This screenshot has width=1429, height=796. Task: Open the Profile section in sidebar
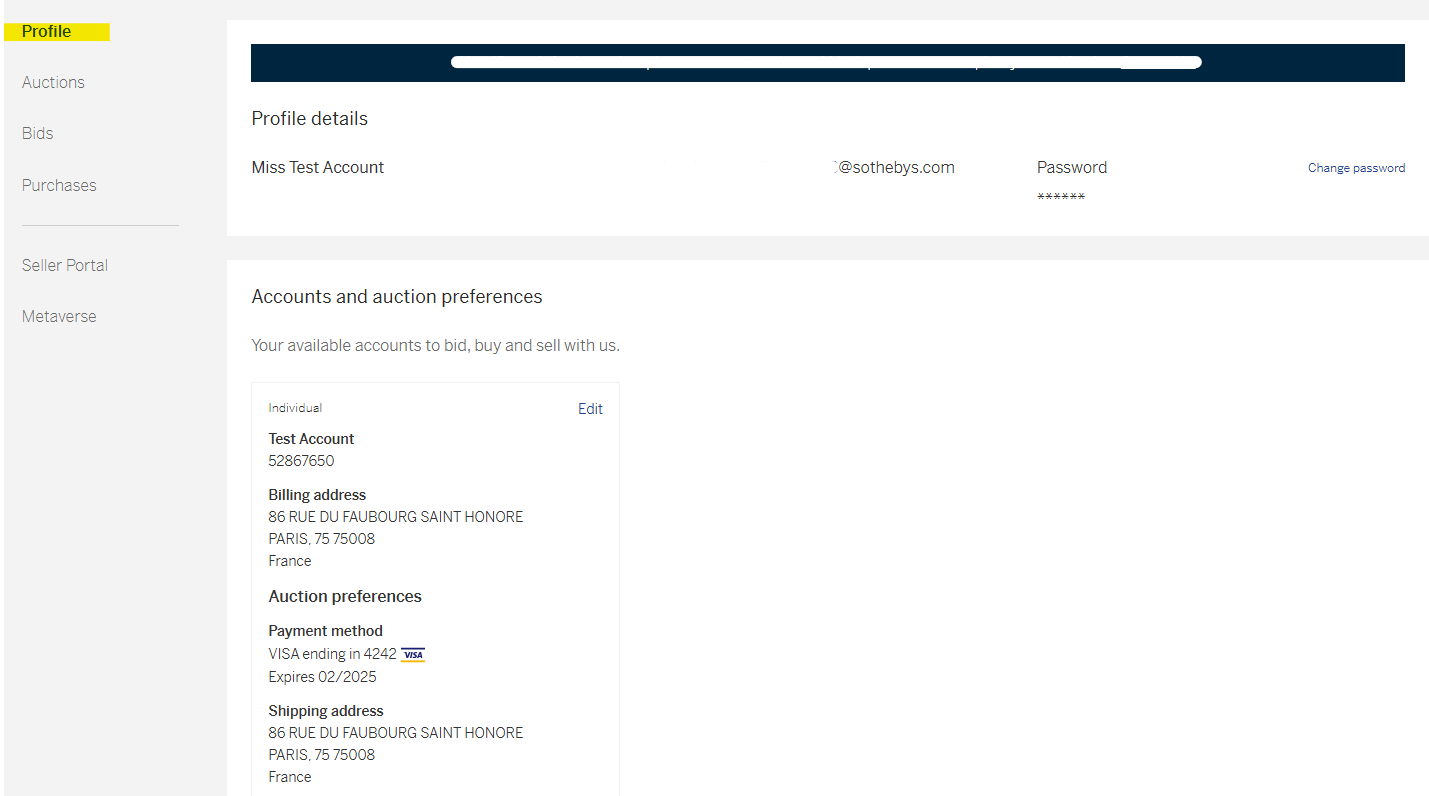(47, 31)
